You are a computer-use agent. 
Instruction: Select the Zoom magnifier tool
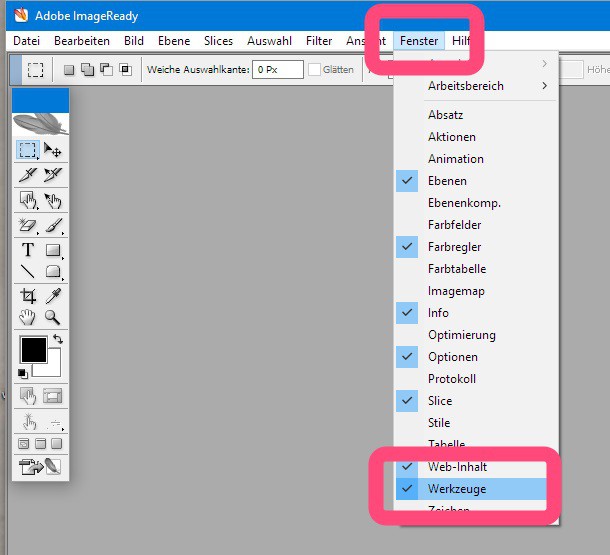tap(53, 318)
